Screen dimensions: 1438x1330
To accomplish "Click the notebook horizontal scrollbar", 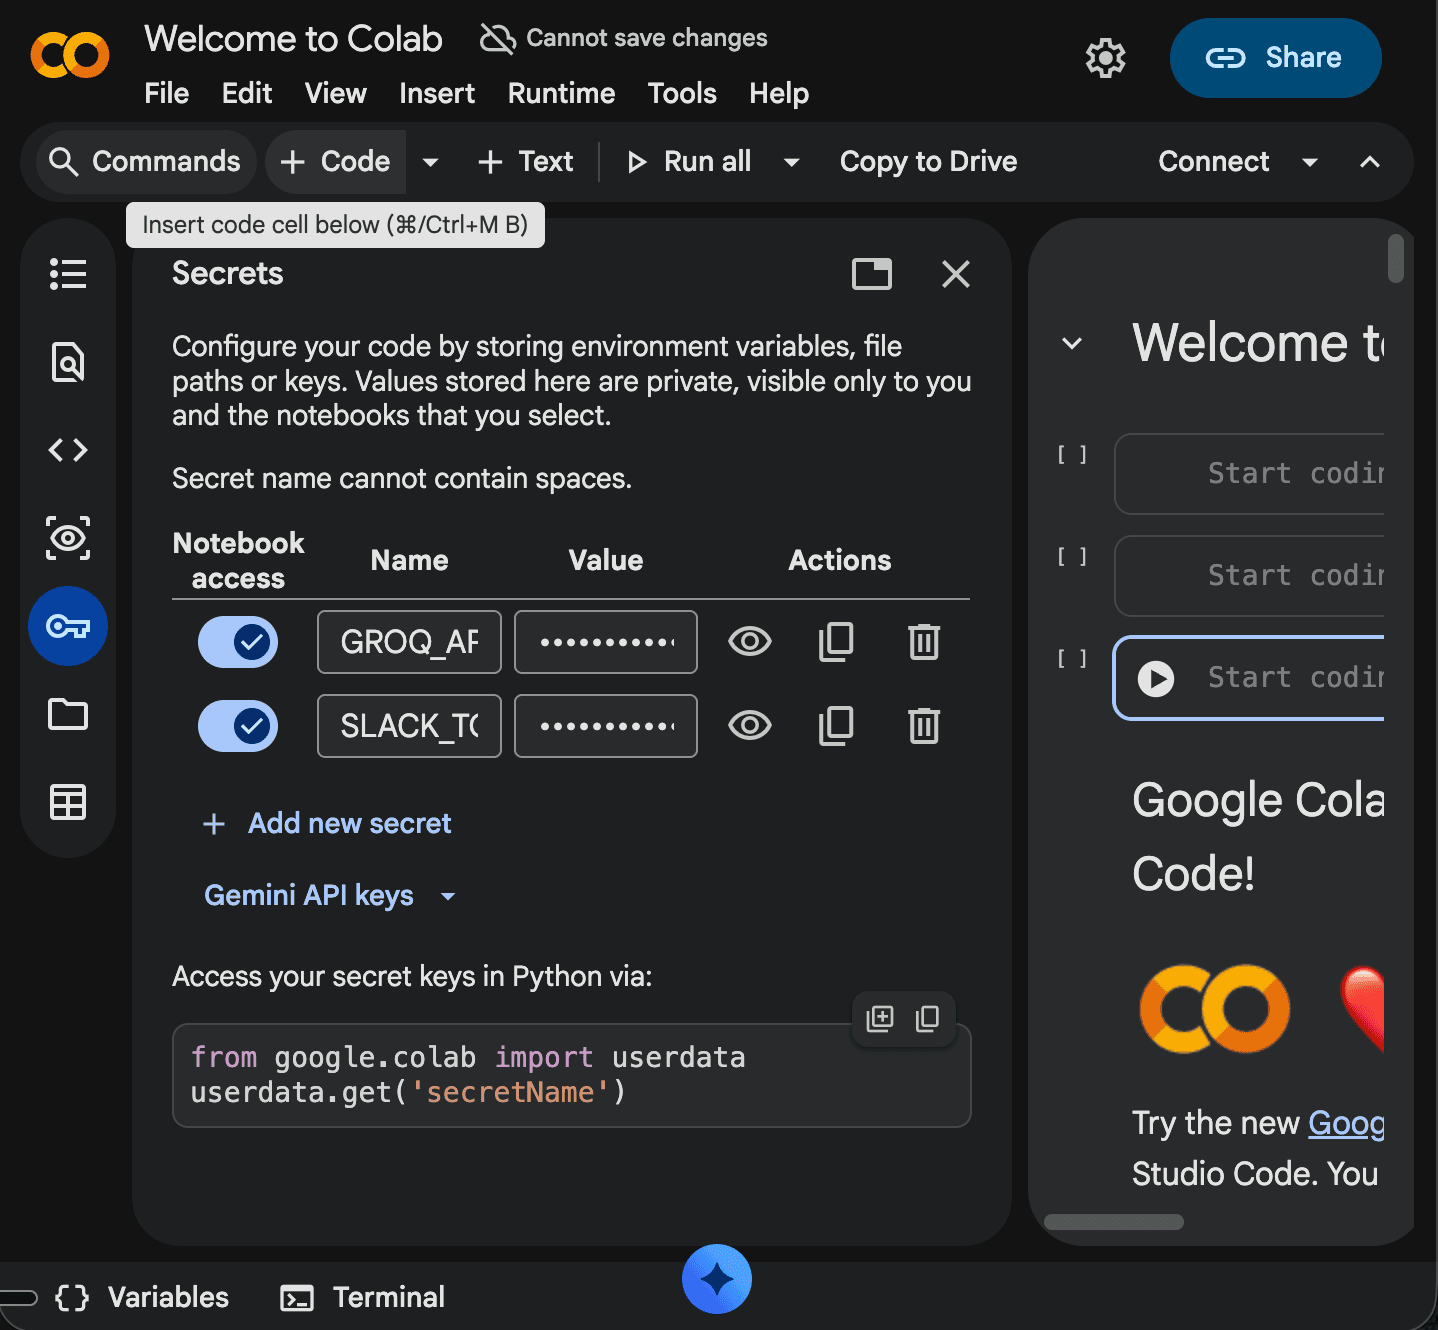I will (x=1114, y=1222).
